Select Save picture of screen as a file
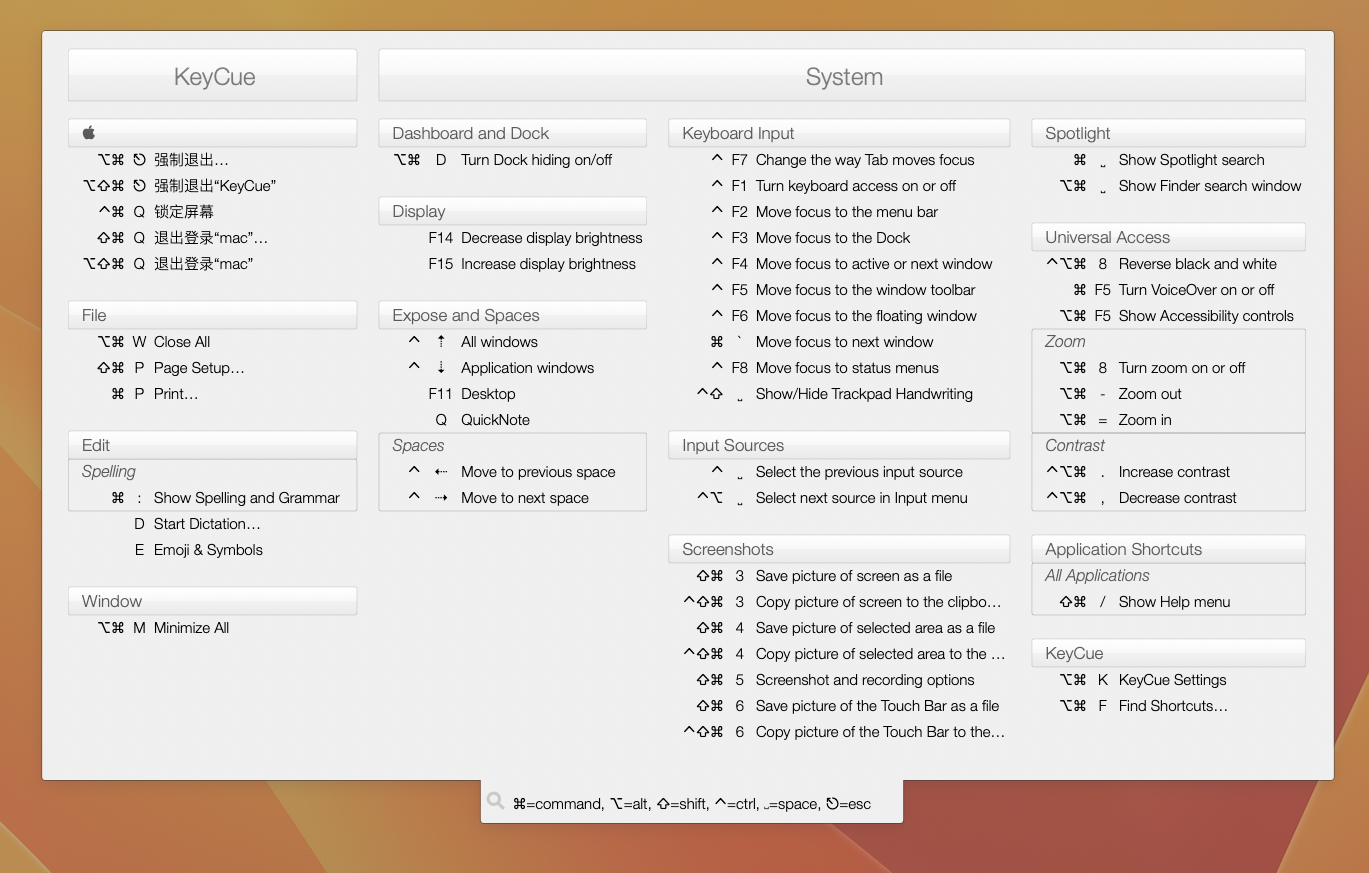Viewport: 1369px width, 873px height. (x=839, y=576)
